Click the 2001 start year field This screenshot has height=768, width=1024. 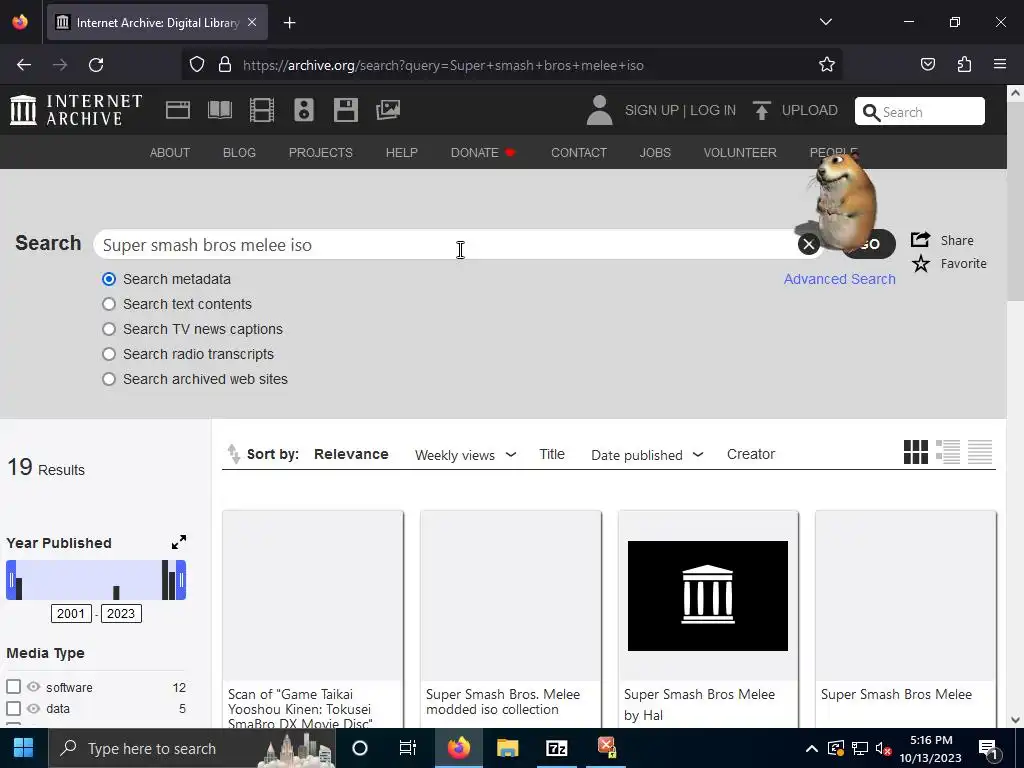71,613
